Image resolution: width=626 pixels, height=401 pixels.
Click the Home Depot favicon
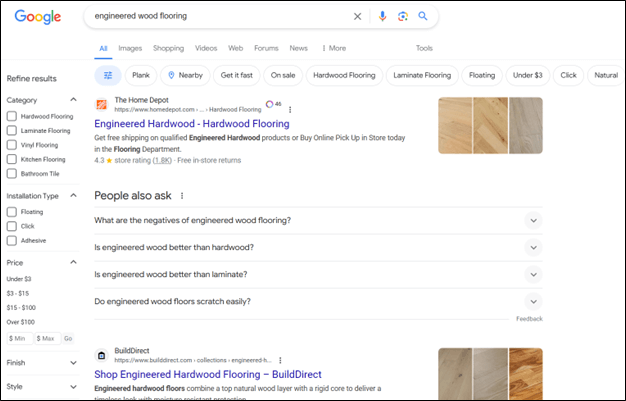point(101,105)
